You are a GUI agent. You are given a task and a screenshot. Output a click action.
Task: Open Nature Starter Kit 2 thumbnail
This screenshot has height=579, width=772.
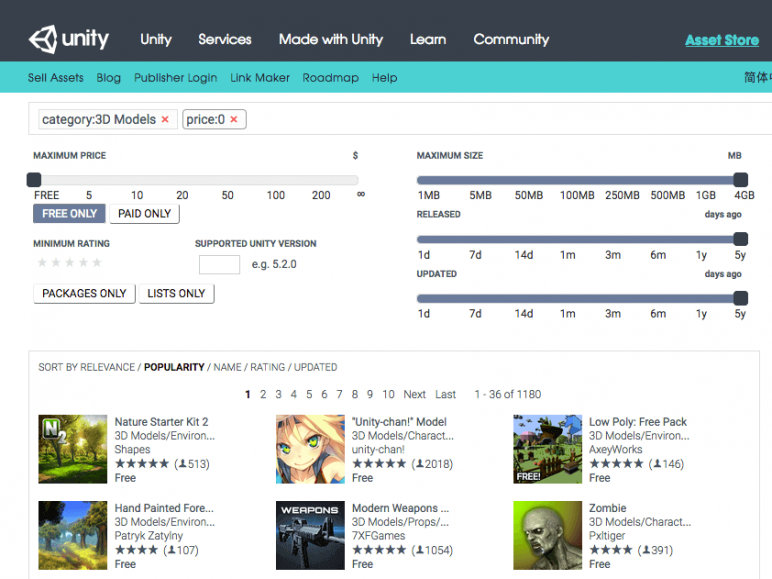[x=73, y=449]
